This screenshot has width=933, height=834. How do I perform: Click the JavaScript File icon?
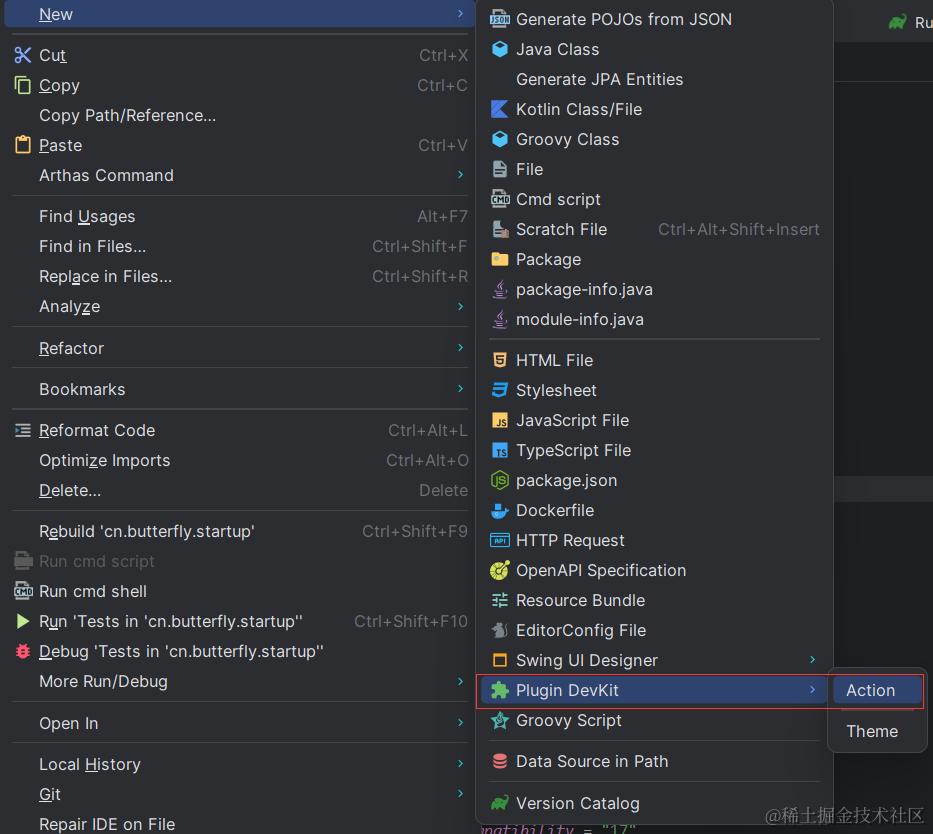(x=500, y=420)
